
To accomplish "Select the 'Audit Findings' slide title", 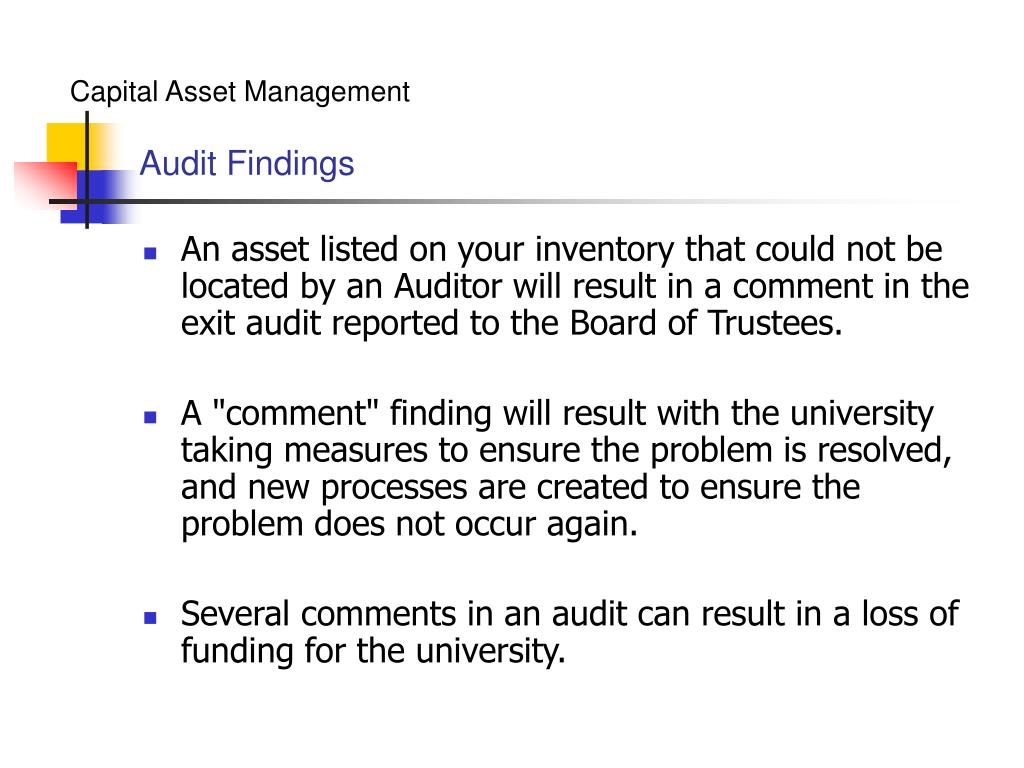I will pyautogui.click(x=247, y=164).
